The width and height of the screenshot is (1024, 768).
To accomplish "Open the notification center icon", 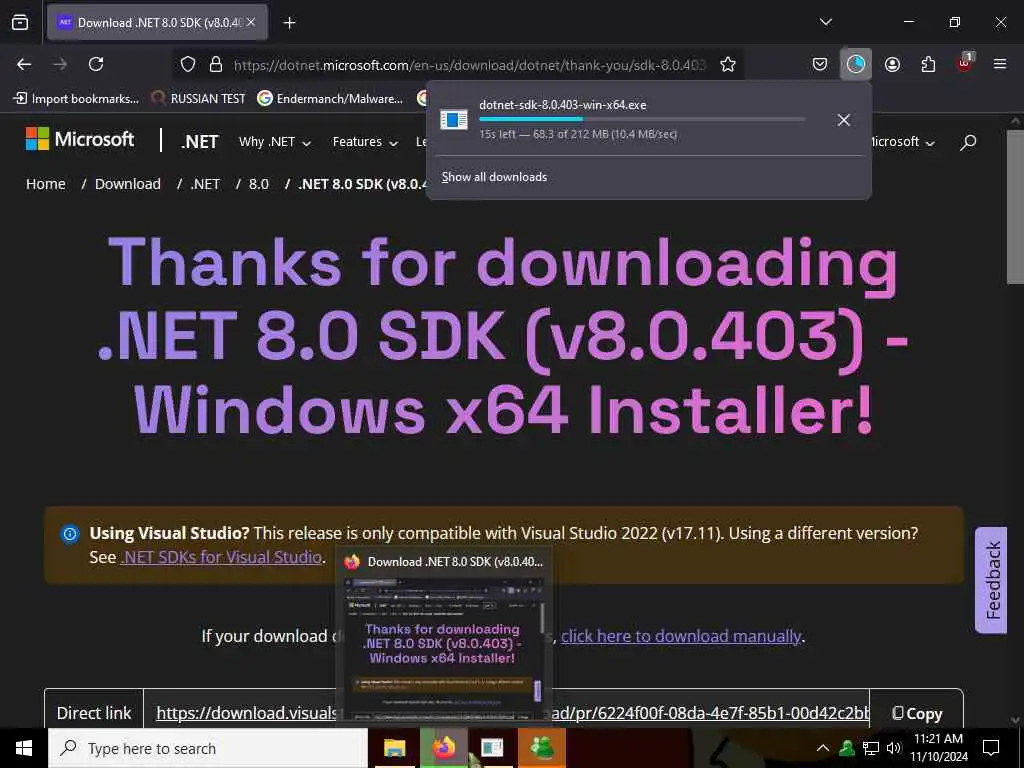I will pyautogui.click(x=991, y=748).
